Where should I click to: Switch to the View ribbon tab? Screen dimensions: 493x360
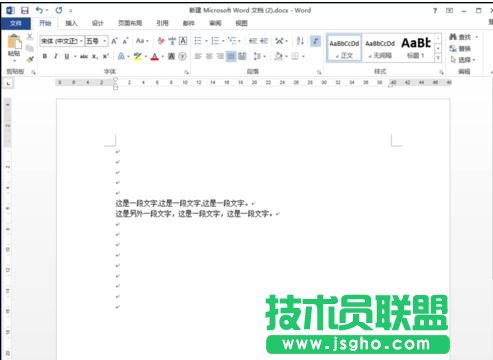point(241,23)
